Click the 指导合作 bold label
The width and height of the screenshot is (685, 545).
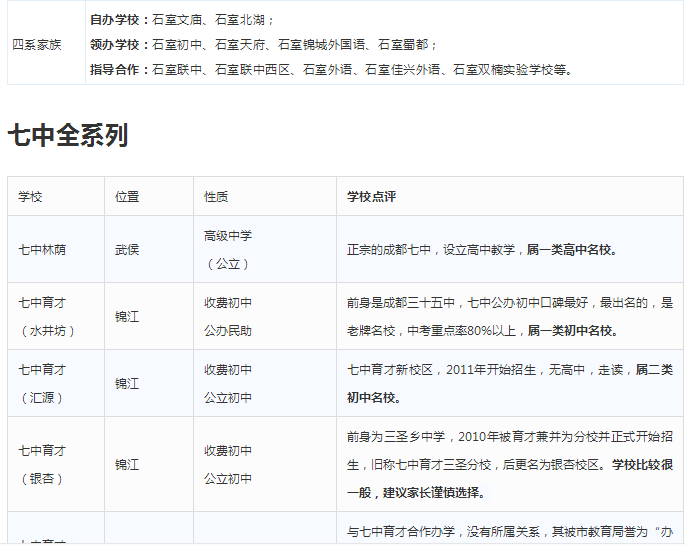tap(119, 70)
